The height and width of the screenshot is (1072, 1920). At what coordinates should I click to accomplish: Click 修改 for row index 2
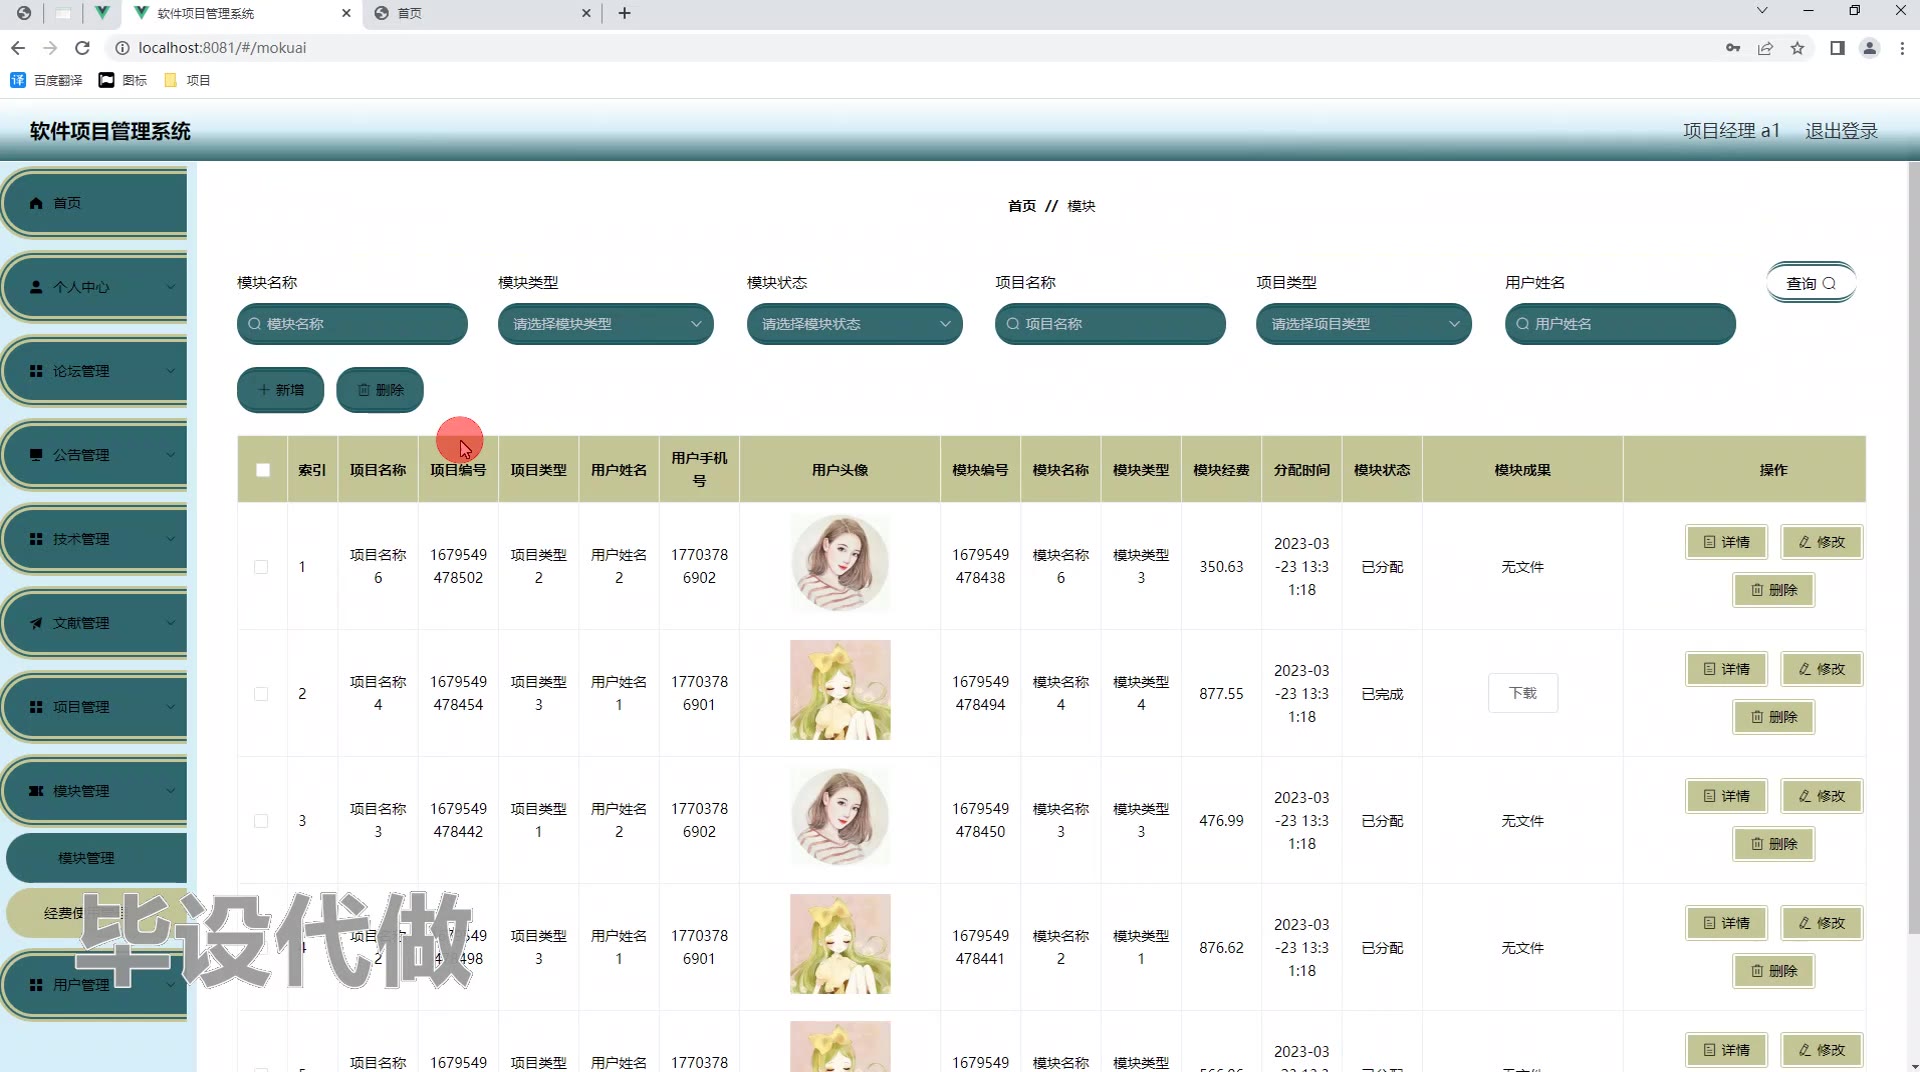click(1821, 669)
